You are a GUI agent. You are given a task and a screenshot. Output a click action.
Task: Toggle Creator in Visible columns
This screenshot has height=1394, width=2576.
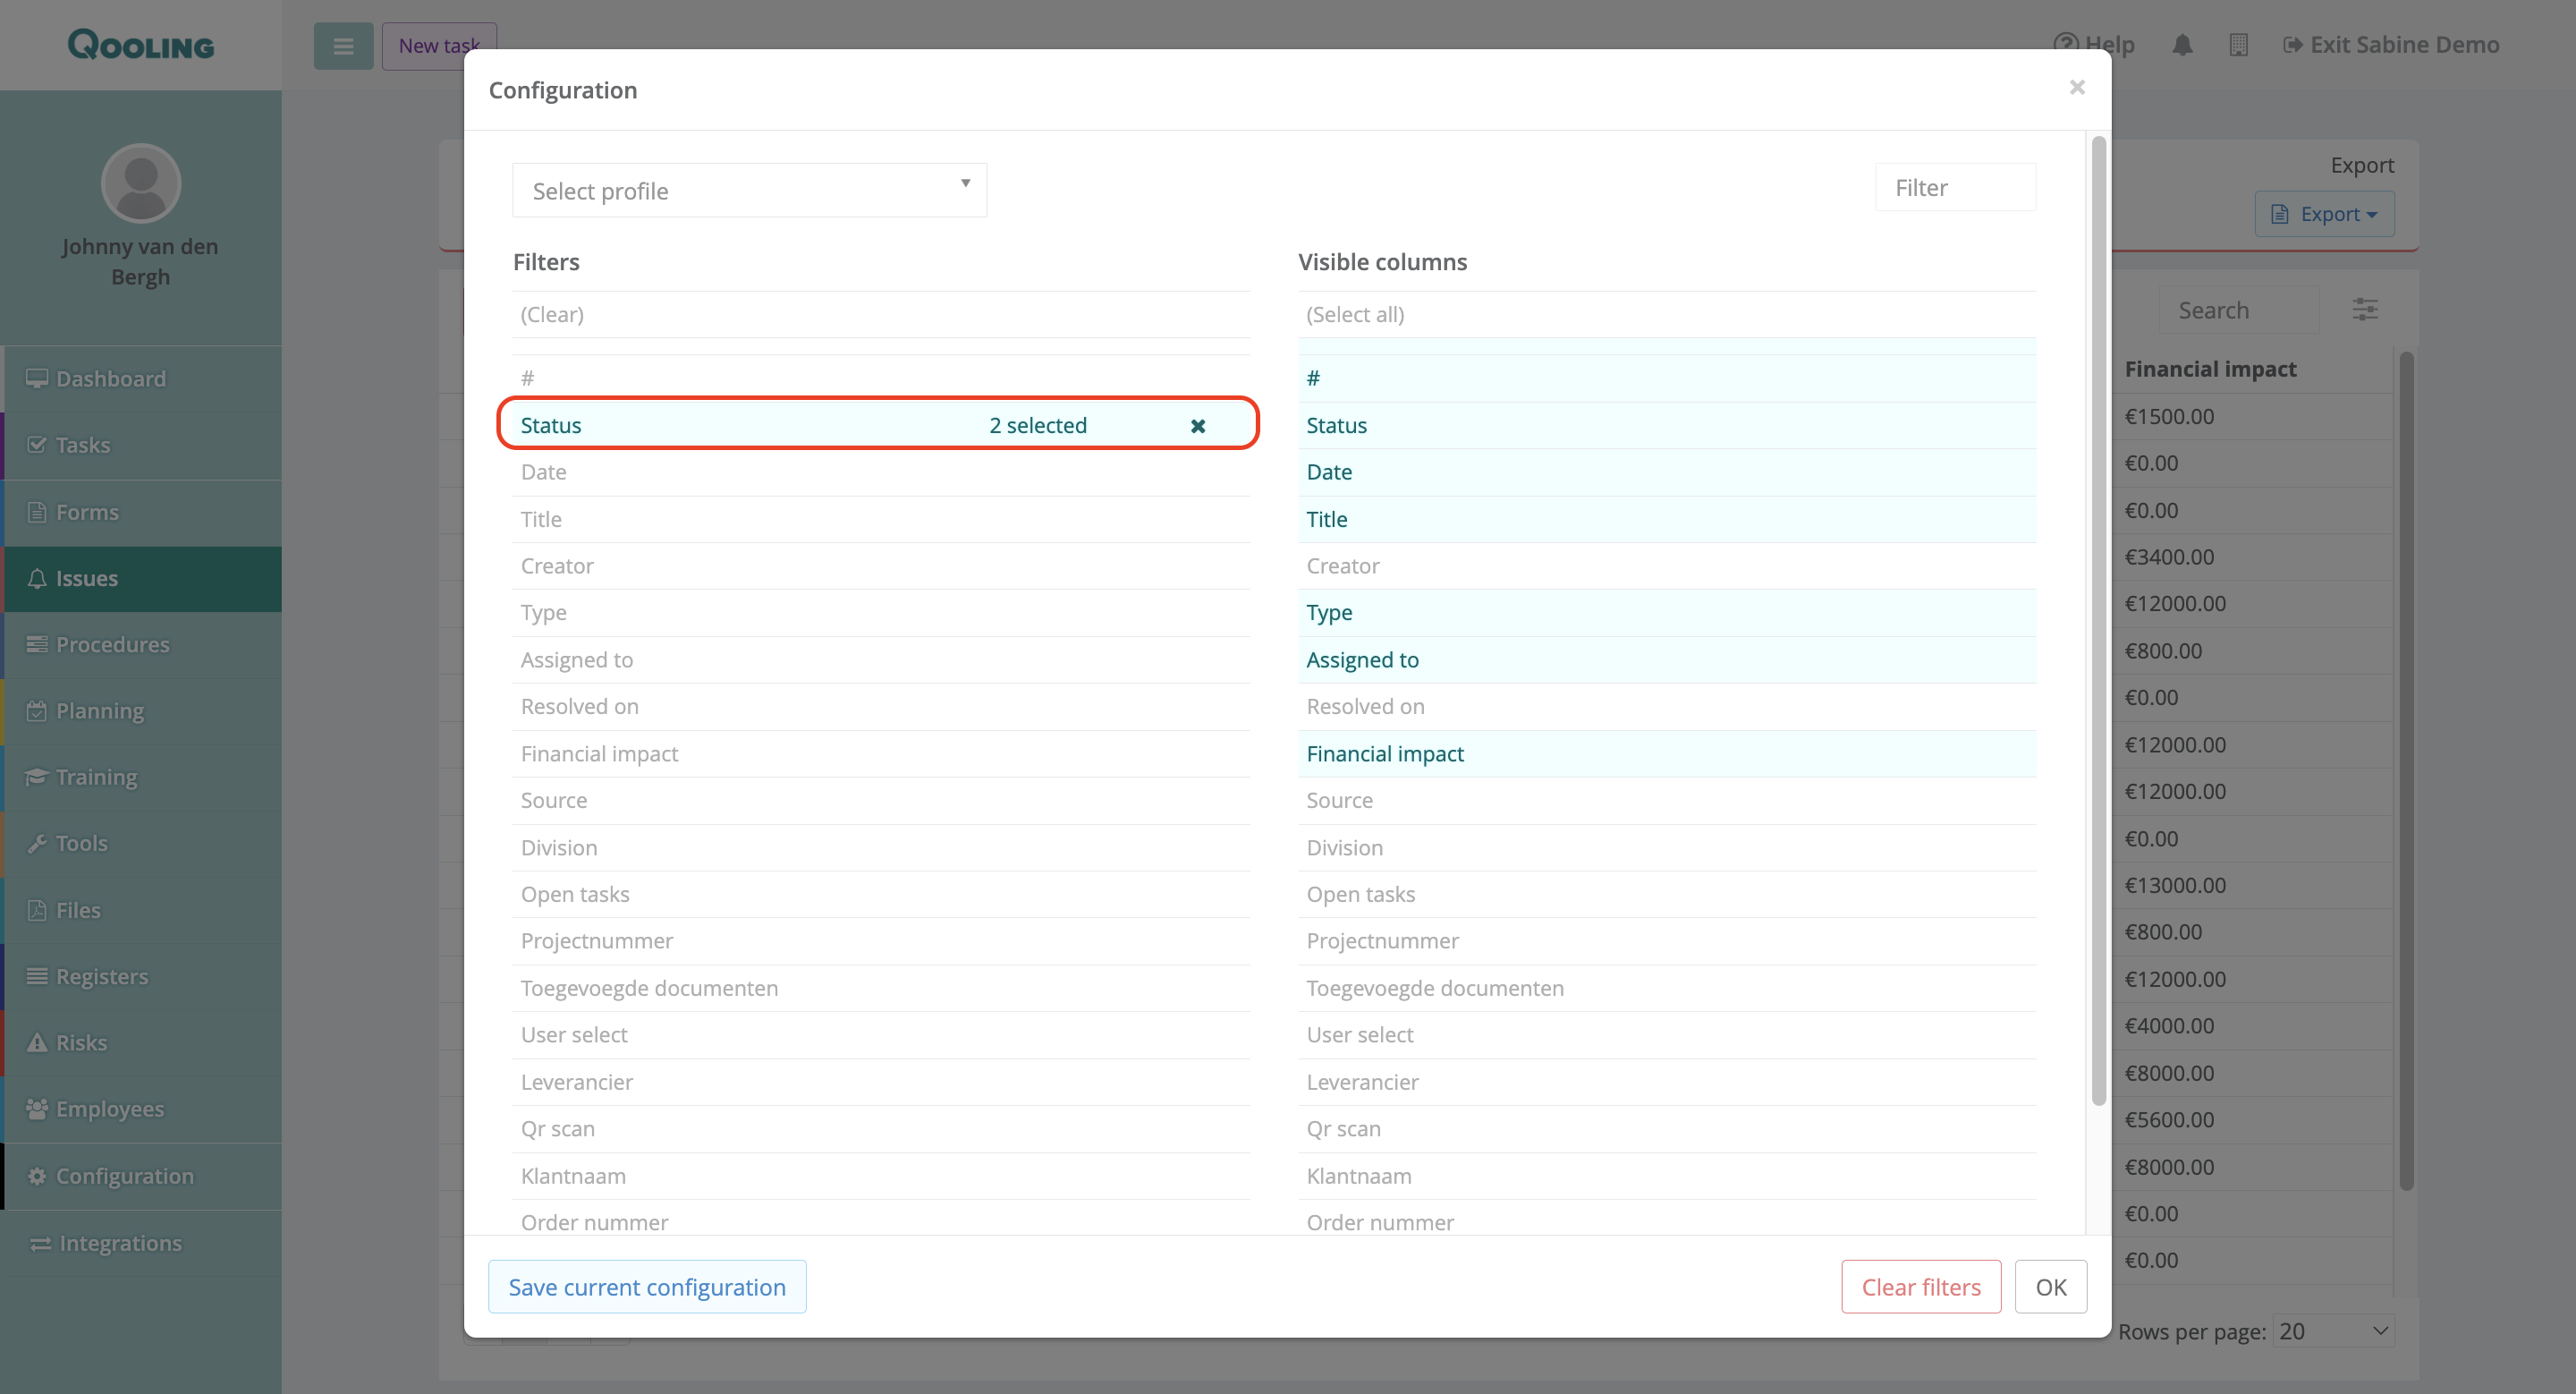pos(1342,566)
